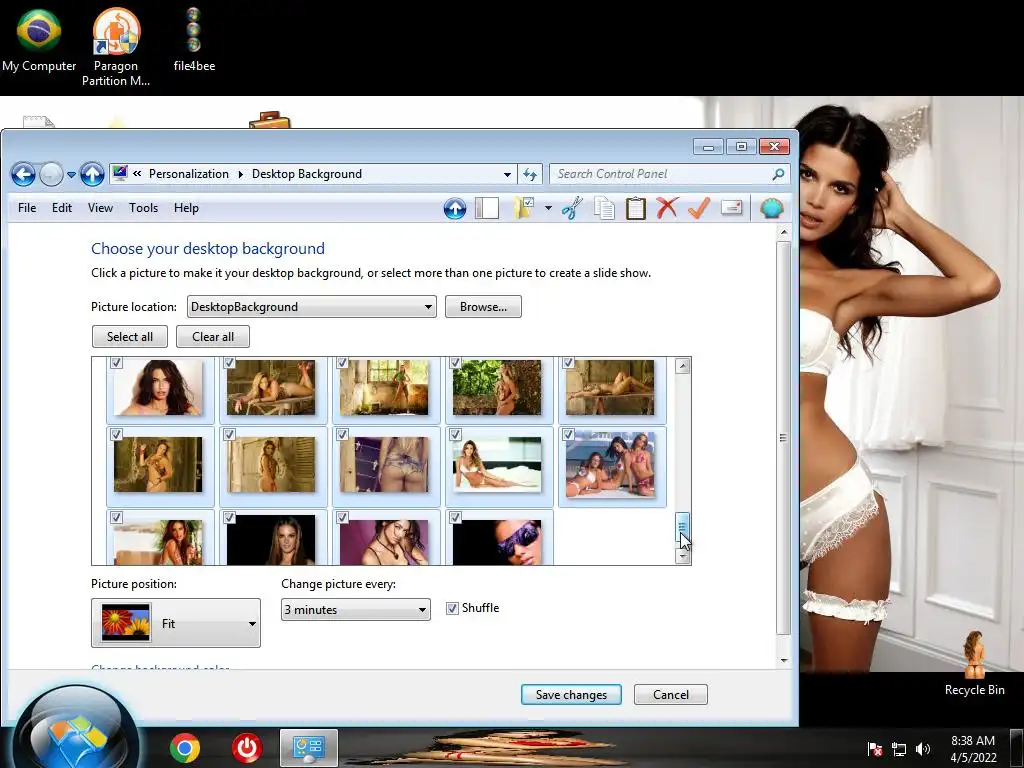Click the thumbnail list scroll up arrow
The height and width of the screenshot is (768, 1024).
click(x=682, y=366)
